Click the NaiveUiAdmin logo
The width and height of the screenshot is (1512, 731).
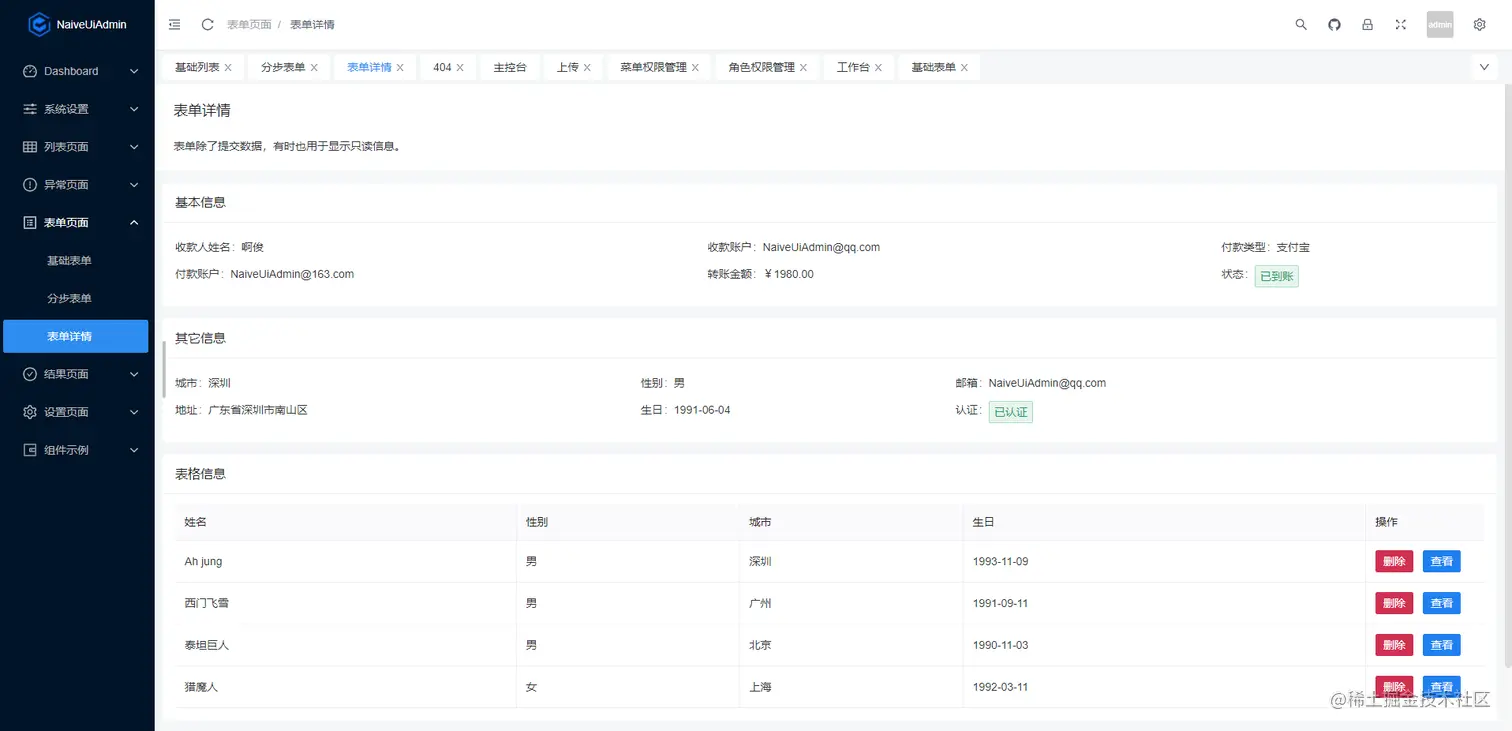(75, 23)
